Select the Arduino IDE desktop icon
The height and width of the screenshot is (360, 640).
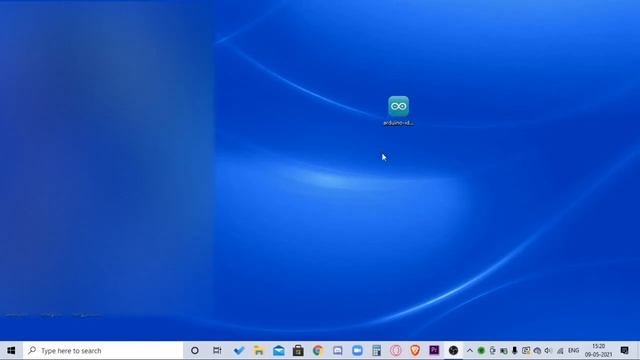point(398,111)
